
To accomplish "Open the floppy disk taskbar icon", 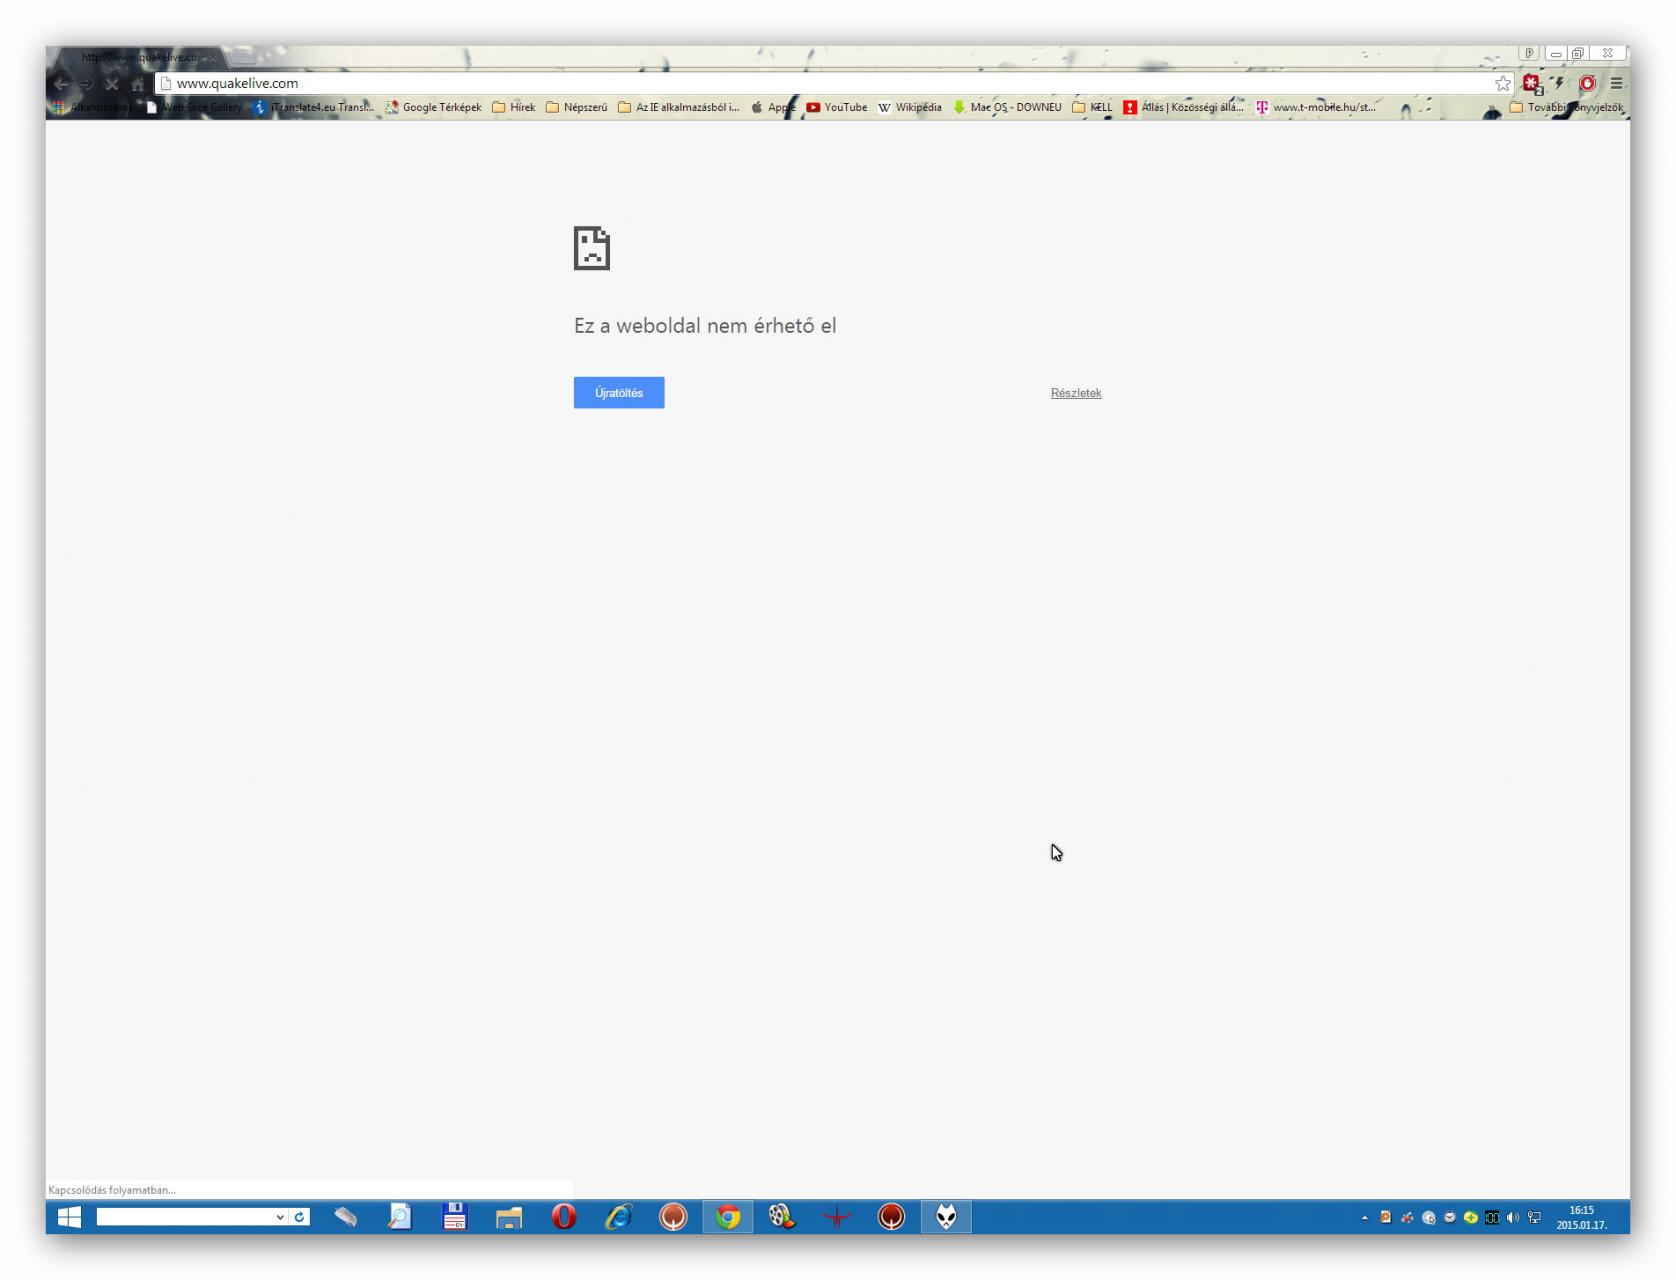I will click(455, 1217).
